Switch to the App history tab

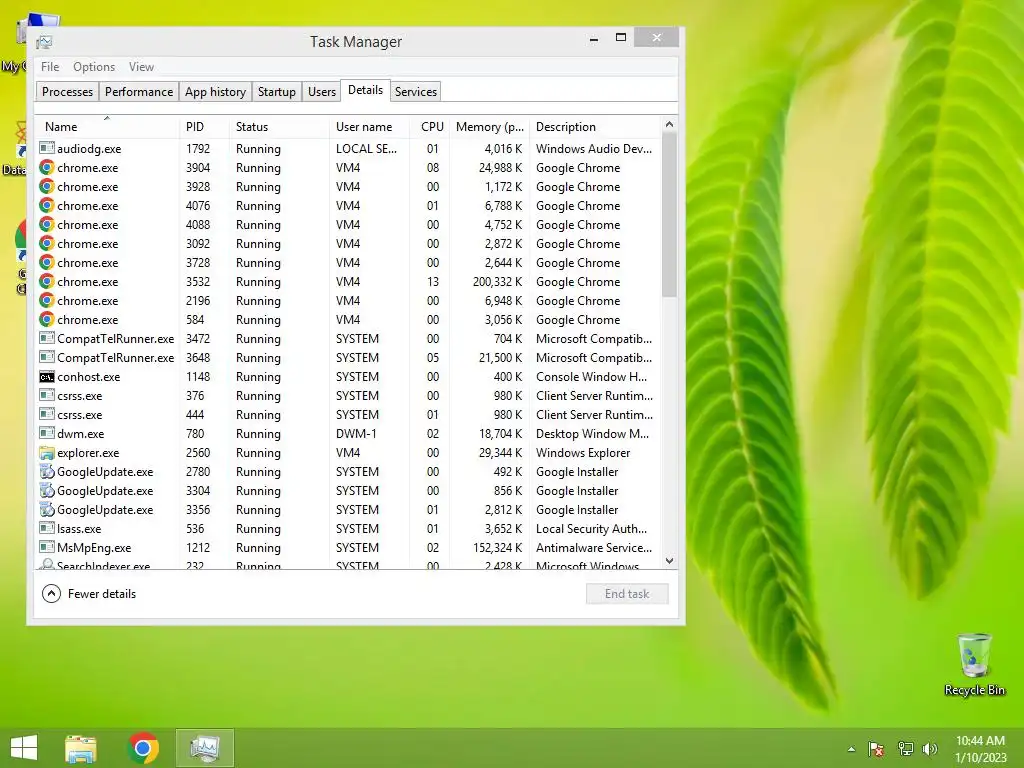(x=216, y=91)
